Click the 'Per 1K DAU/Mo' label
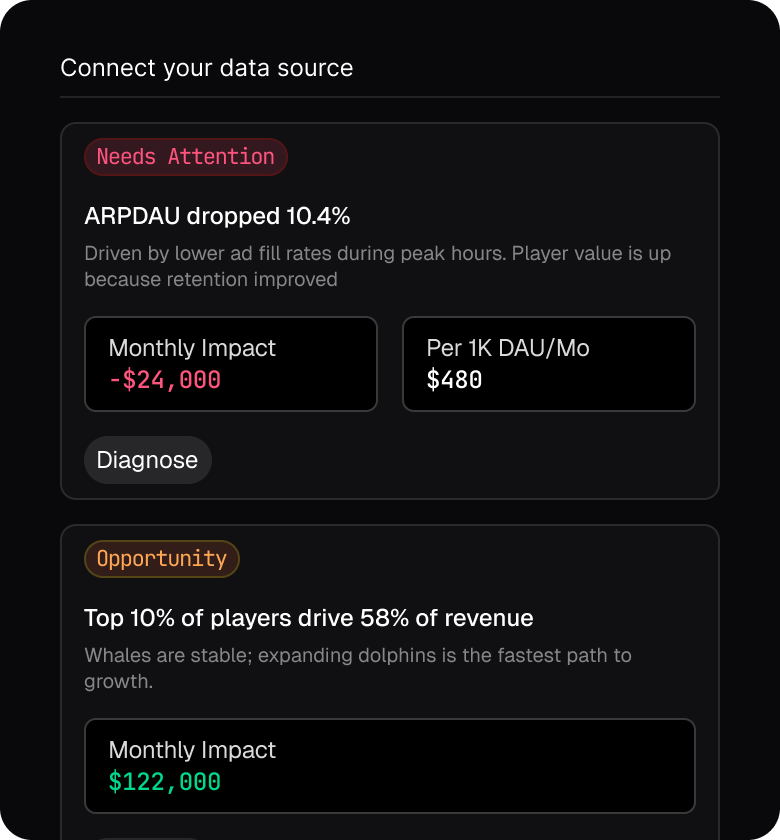 (508, 348)
